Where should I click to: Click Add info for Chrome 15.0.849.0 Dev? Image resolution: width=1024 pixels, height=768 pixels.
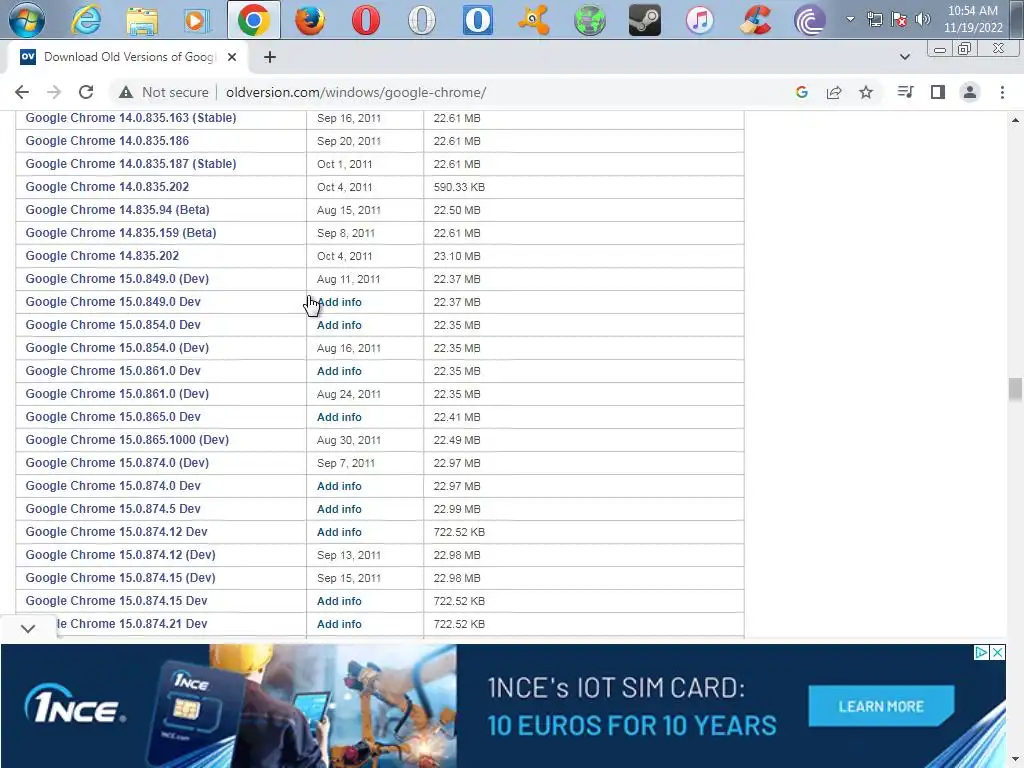(x=339, y=302)
